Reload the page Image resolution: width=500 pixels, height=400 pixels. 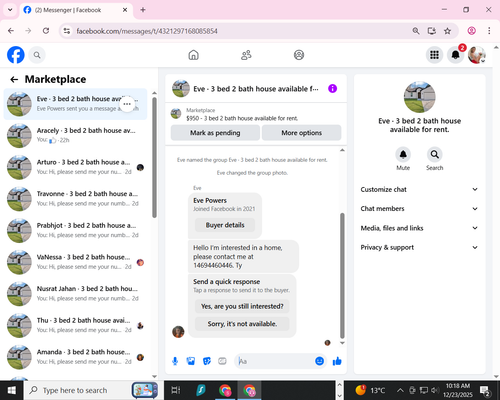click(46, 31)
